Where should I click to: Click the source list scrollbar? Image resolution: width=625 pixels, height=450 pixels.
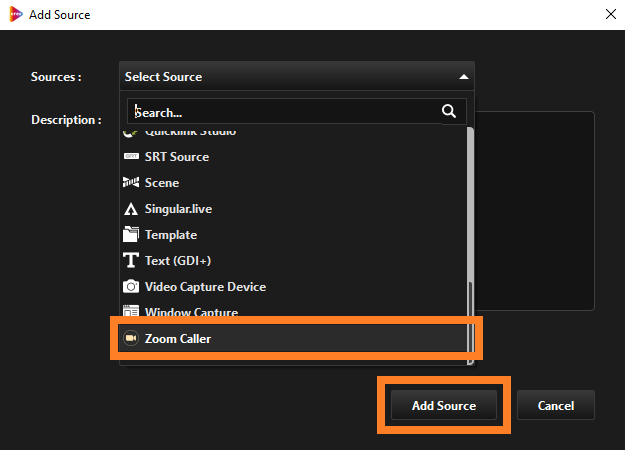tap(470, 245)
